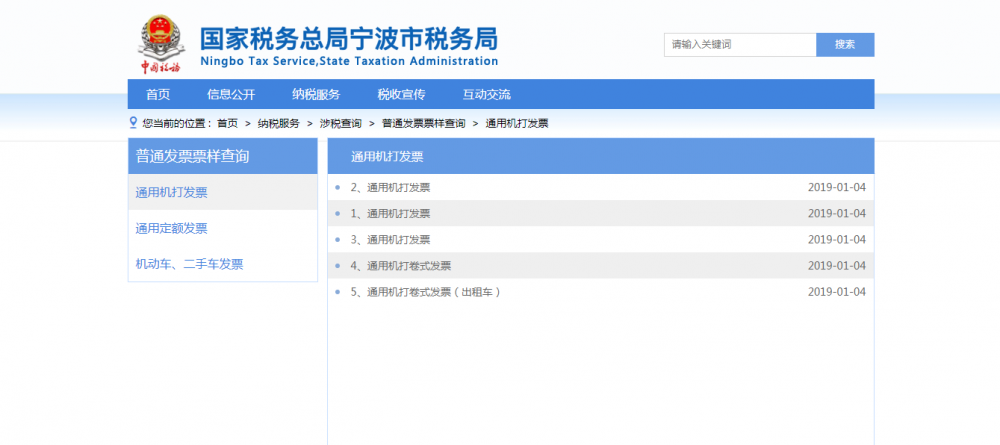Select 通用机打发票 in left sidebar
Screen dimensions: 1000x445
click(172, 192)
